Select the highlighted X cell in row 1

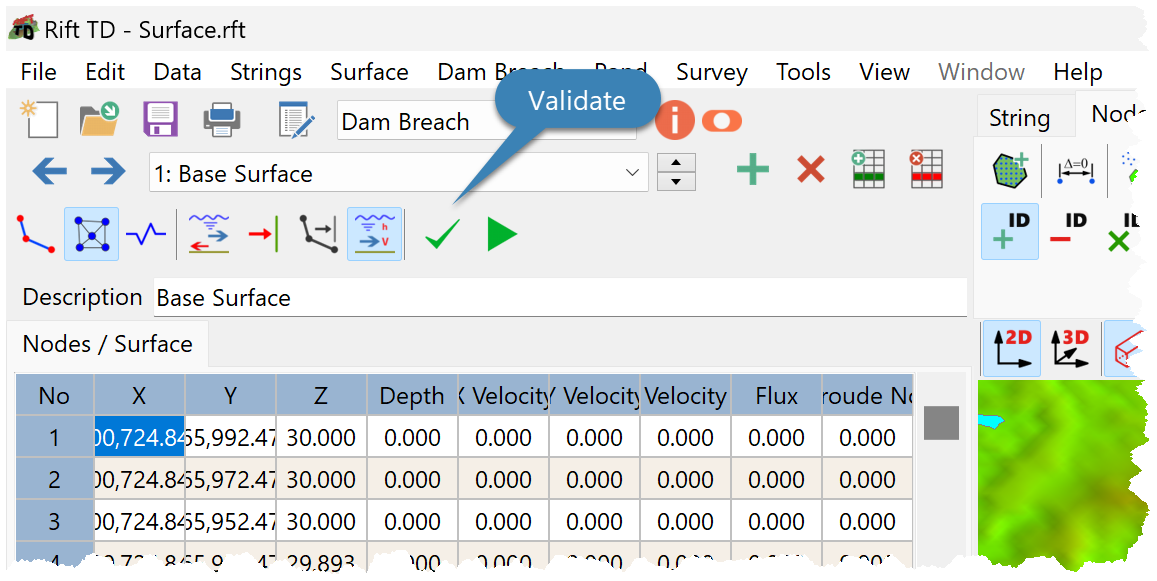pyautogui.click(x=139, y=437)
